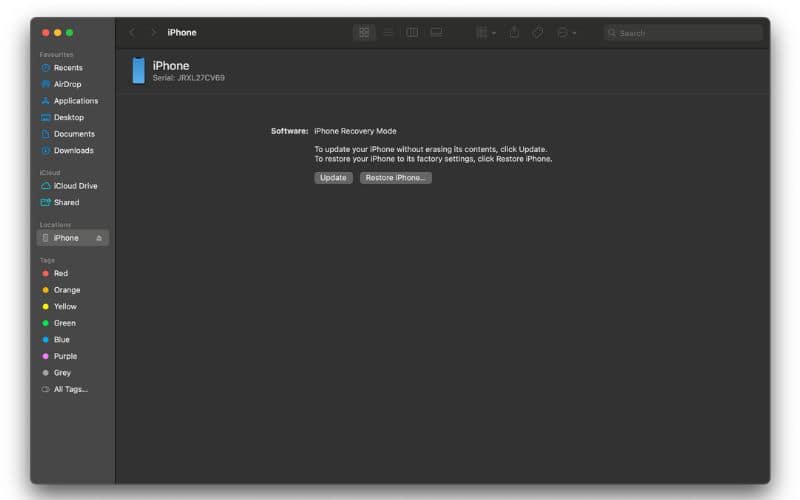The image size is (800, 500).
Task: Switch to gallery view
Action: coord(436,33)
